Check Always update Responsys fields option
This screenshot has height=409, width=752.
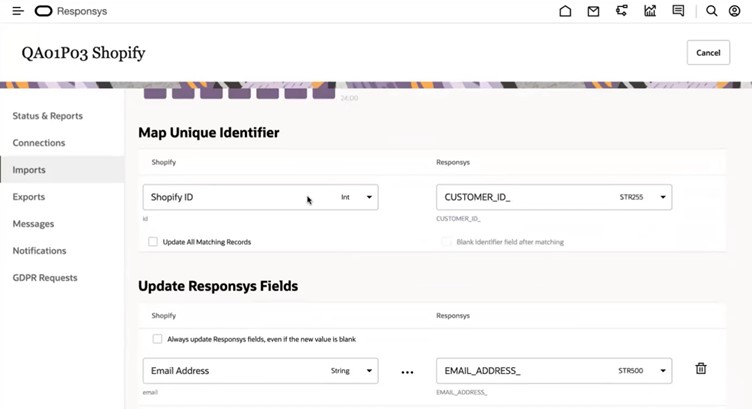[157, 339]
